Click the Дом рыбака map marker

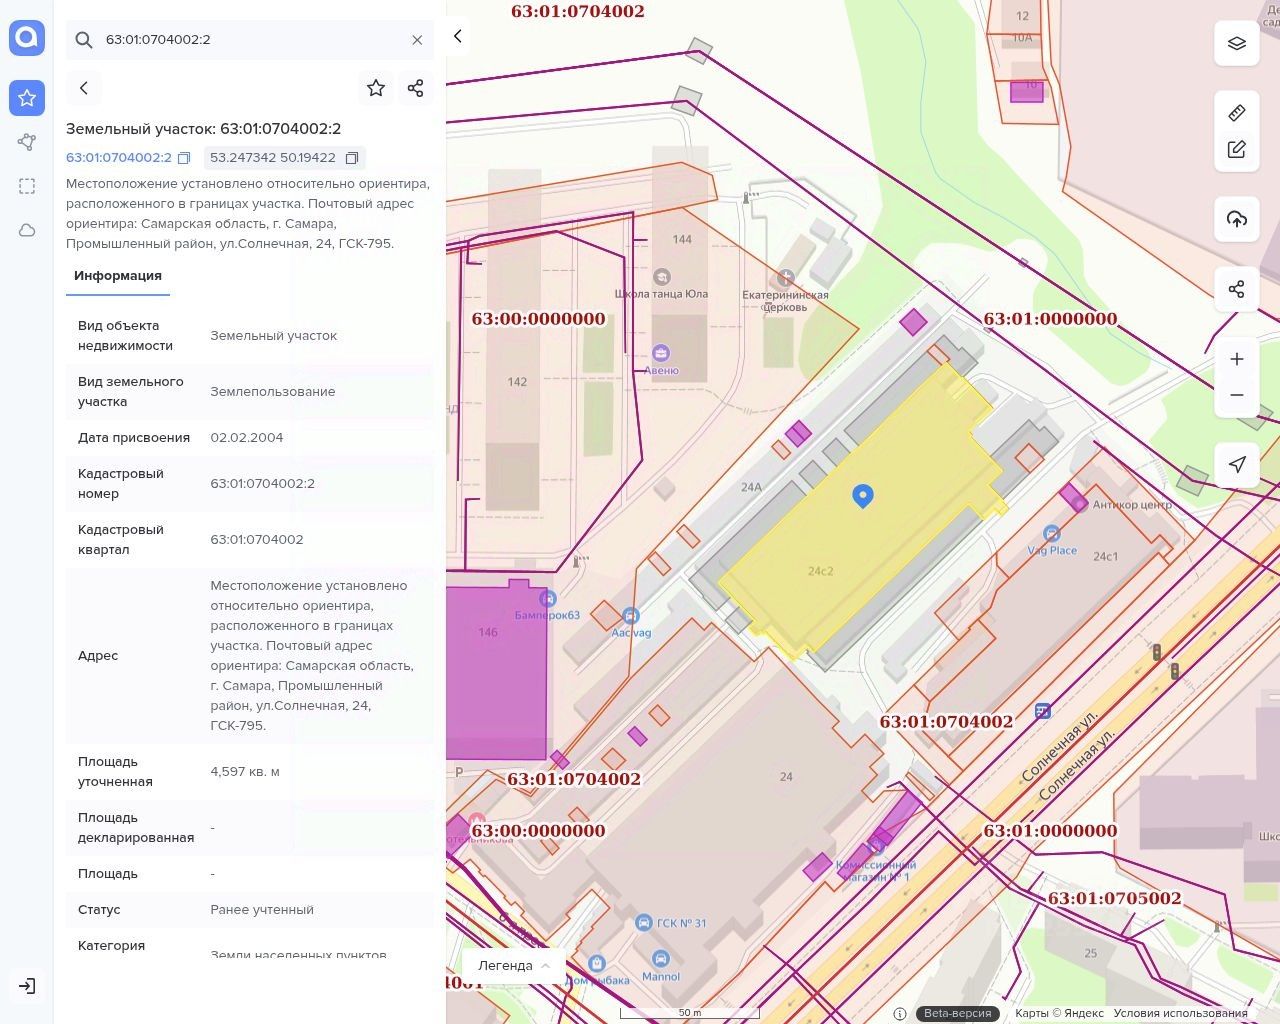coord(597,963)
